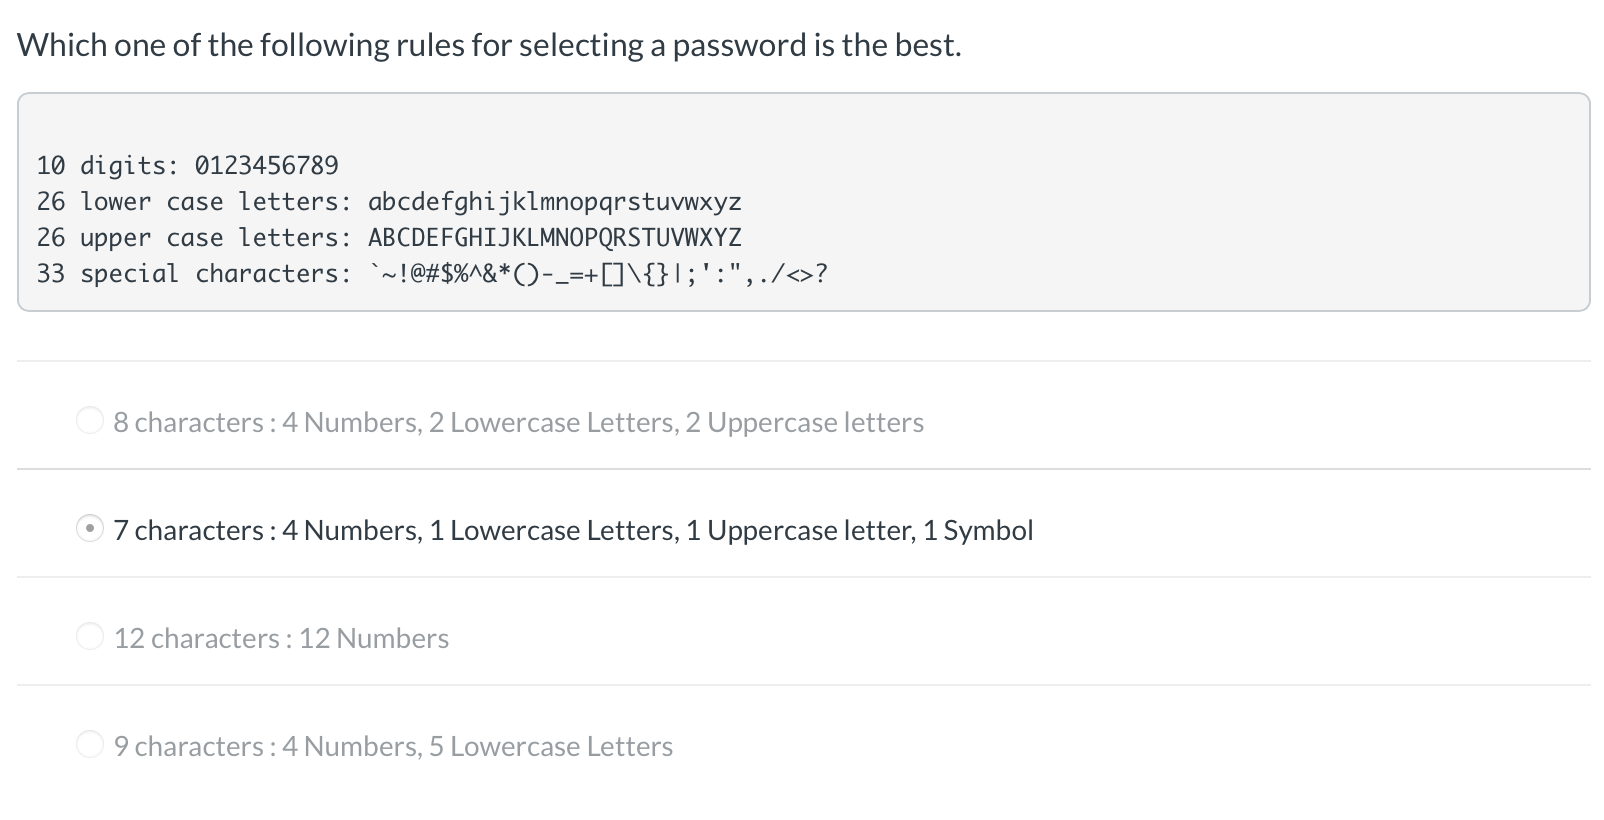Select the "8 characters" radio button
The image size is (1604, 820).
(90, 421)
